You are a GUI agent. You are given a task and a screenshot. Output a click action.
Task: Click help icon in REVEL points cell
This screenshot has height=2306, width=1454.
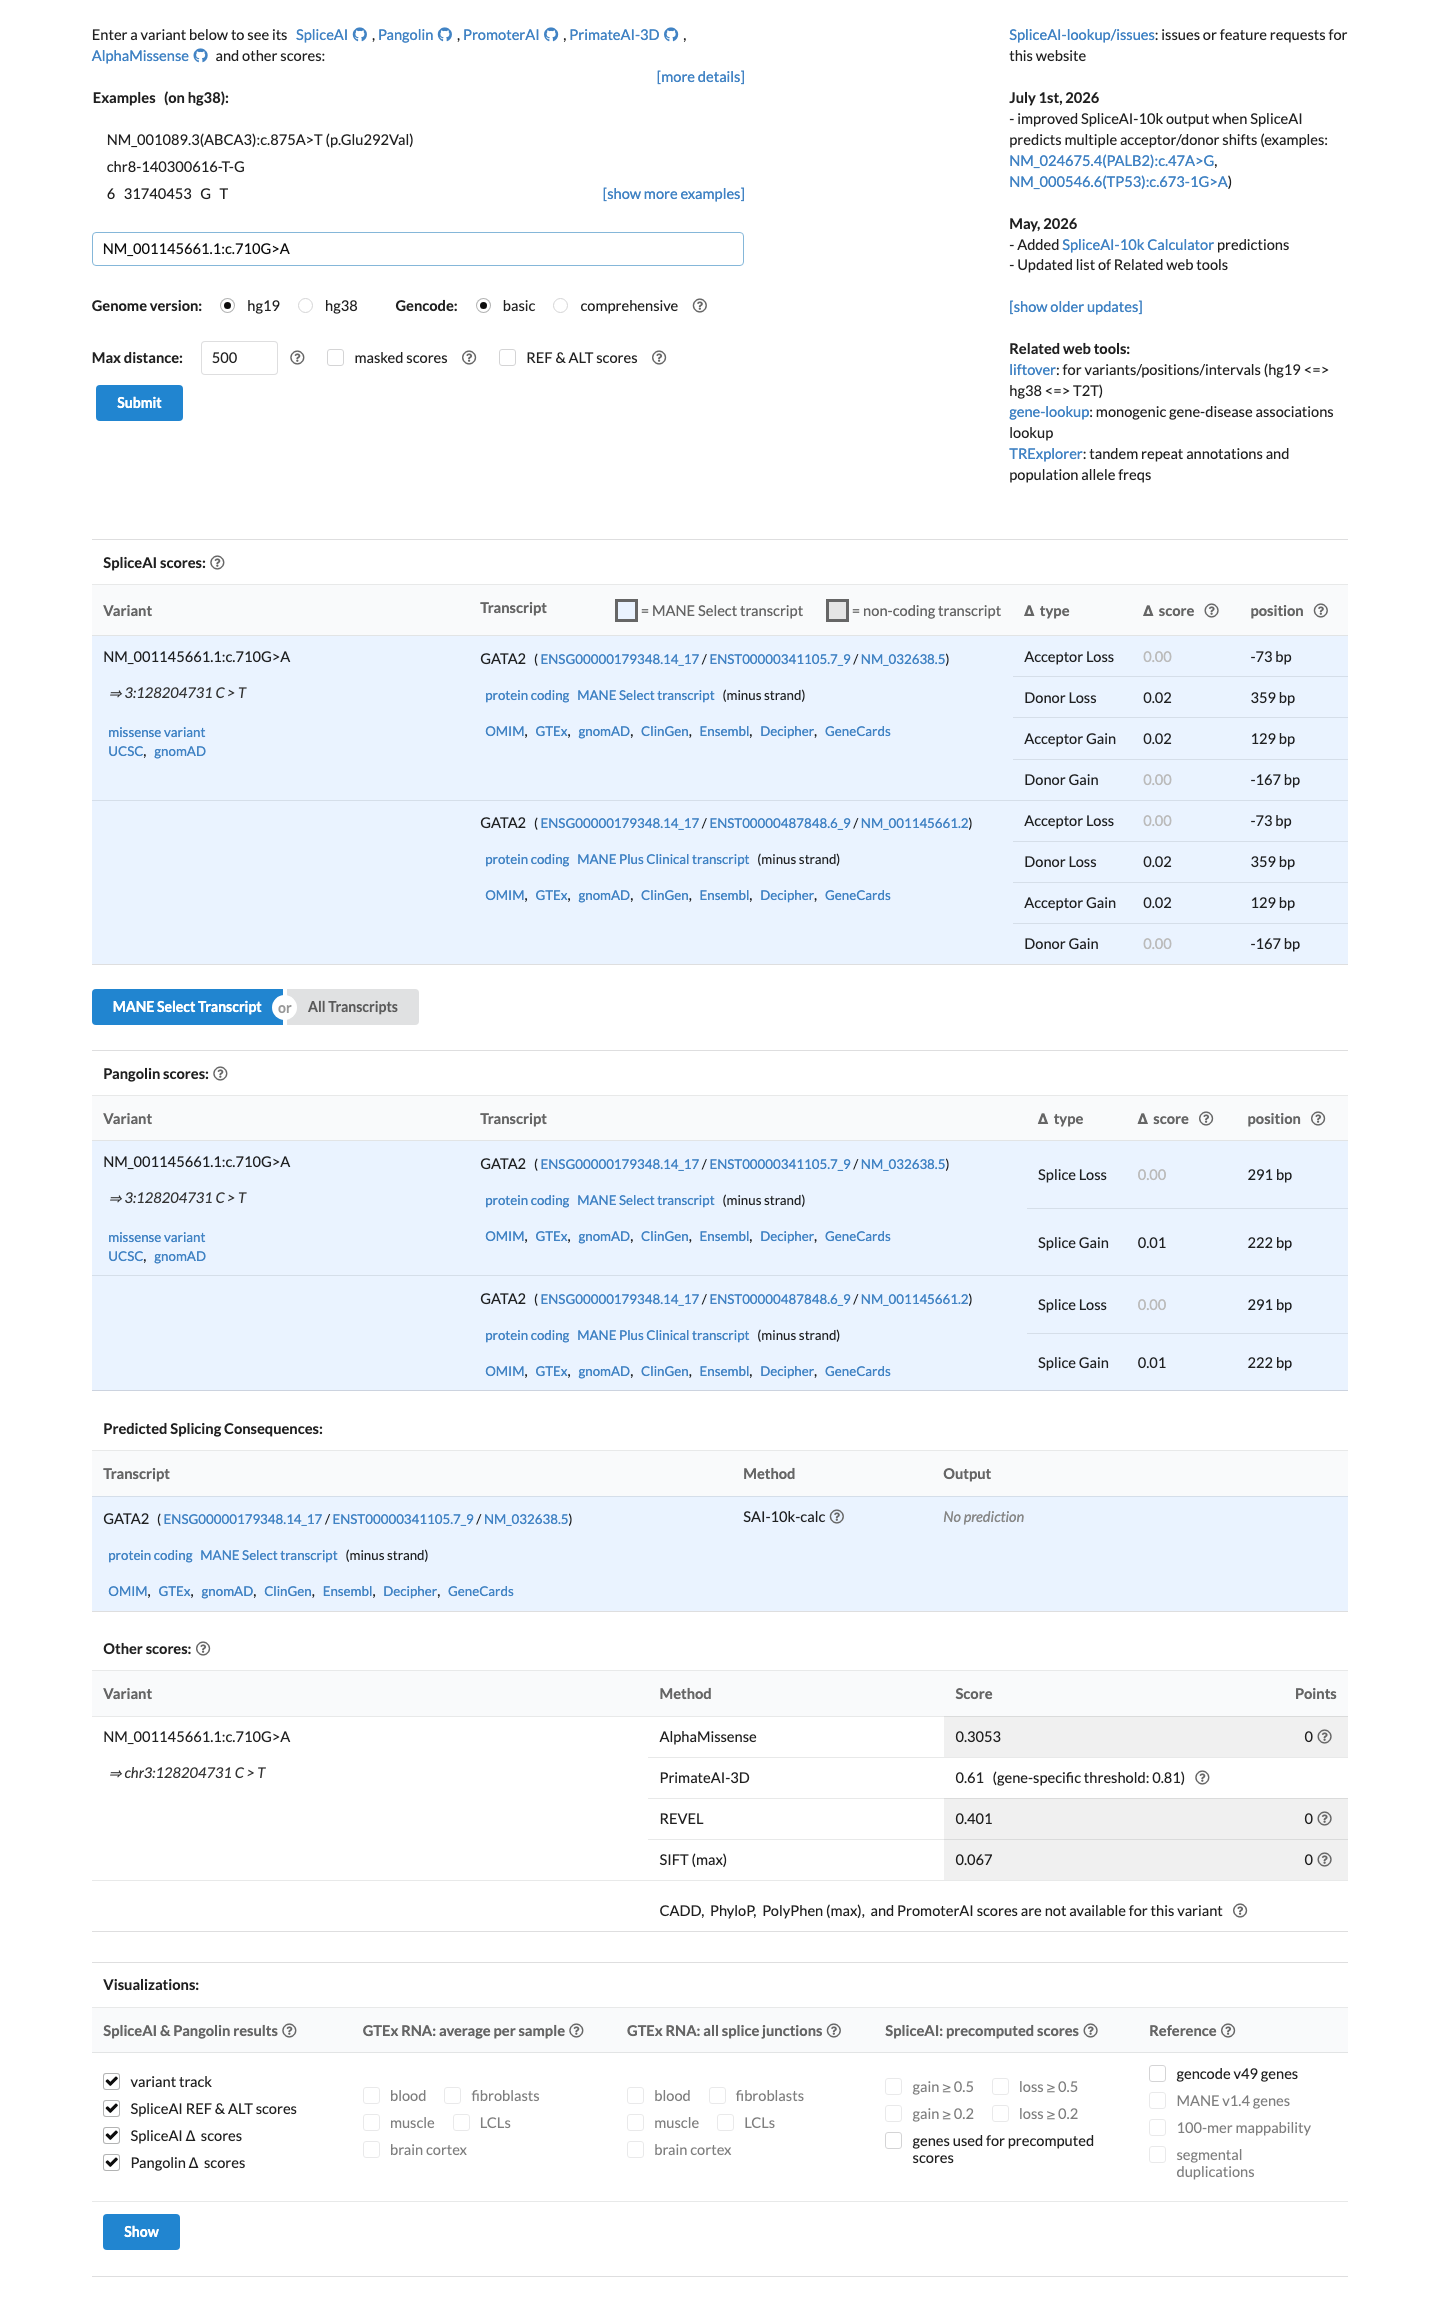click(x=1325, y=1819)
